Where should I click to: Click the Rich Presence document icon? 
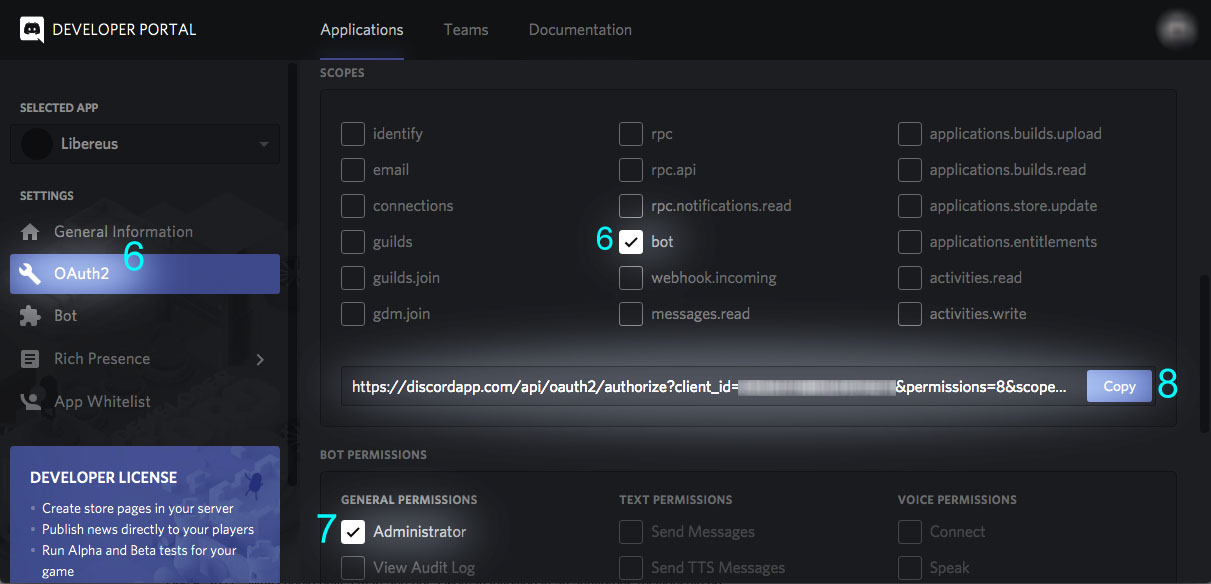[x=30, y=358]
